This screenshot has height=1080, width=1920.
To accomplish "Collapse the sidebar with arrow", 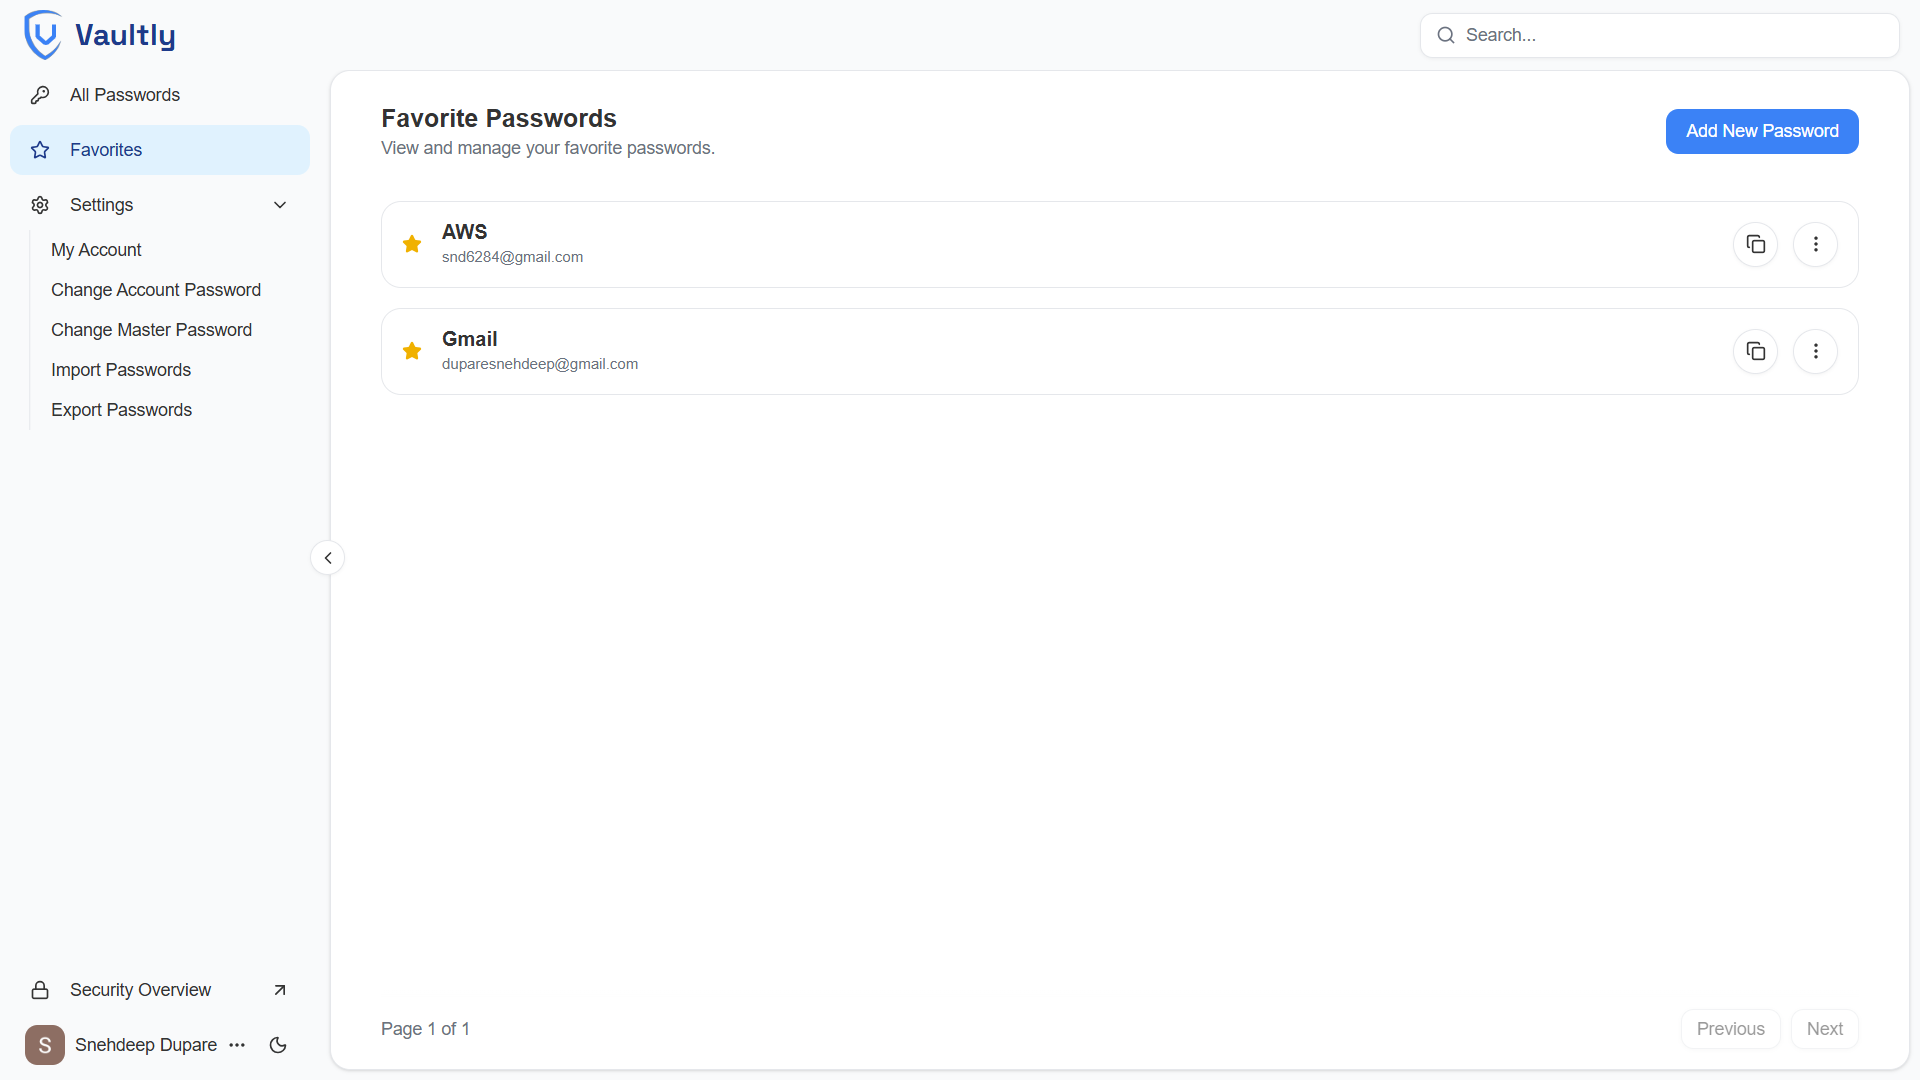I will [x=327, y=558].
